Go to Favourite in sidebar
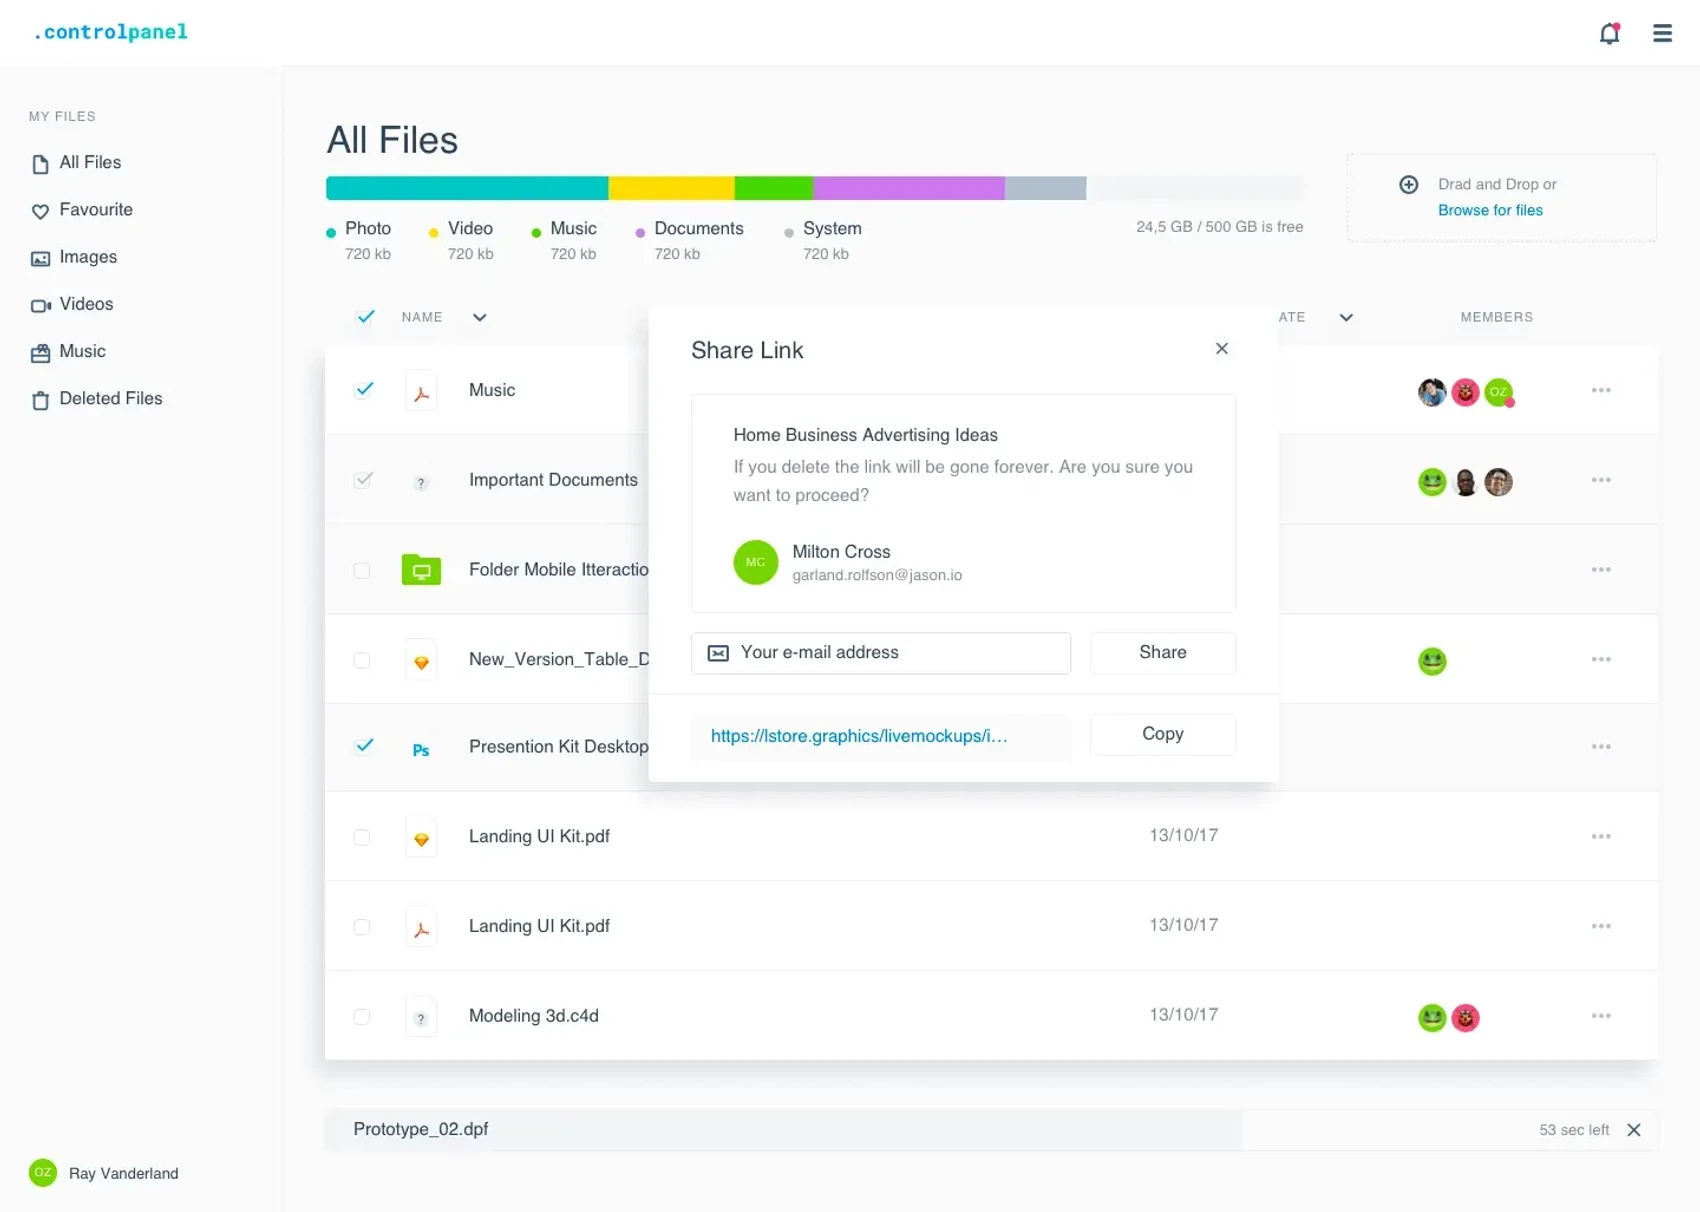The width and height of the screenshot is (1700, 1212). (95, 210)
